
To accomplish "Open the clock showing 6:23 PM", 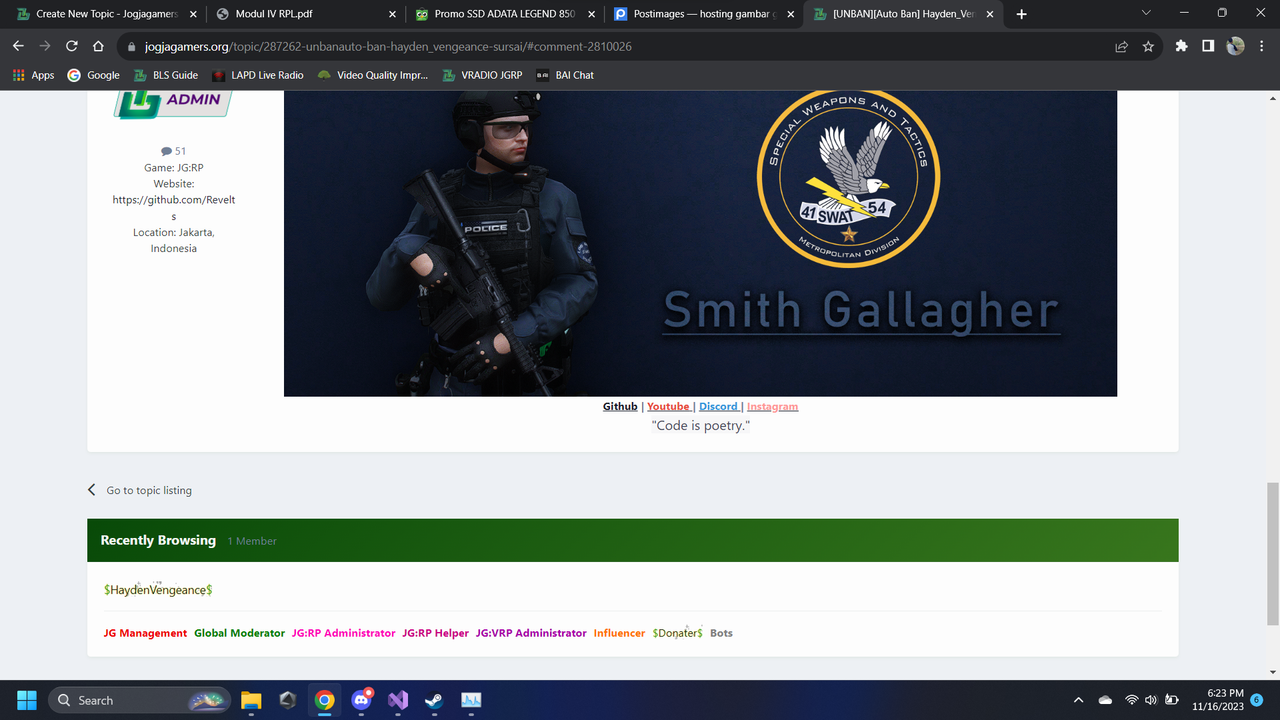I will pos(1219,700).
